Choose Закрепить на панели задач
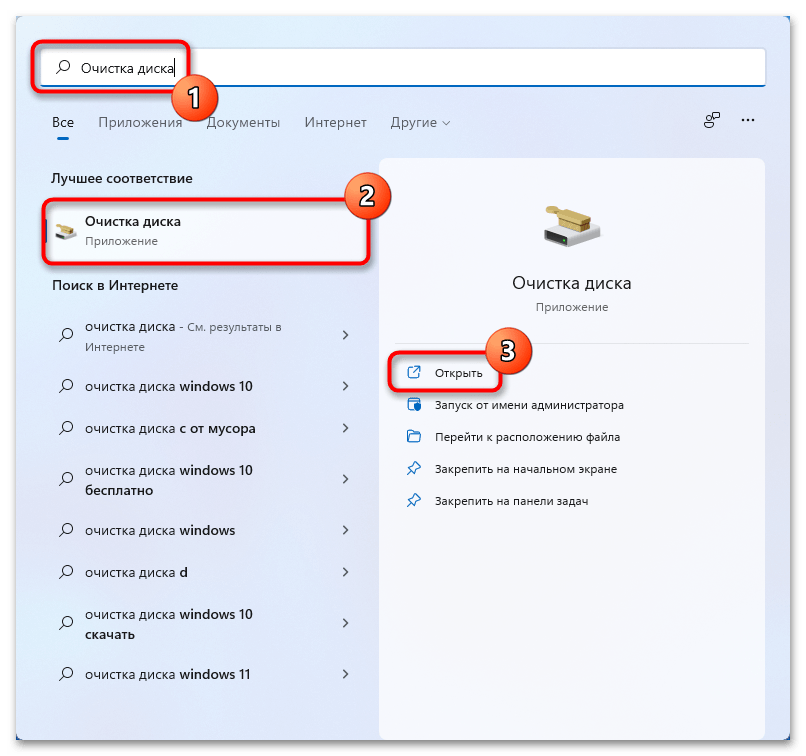This screenshot has width=806, height=756. point(511,501)
